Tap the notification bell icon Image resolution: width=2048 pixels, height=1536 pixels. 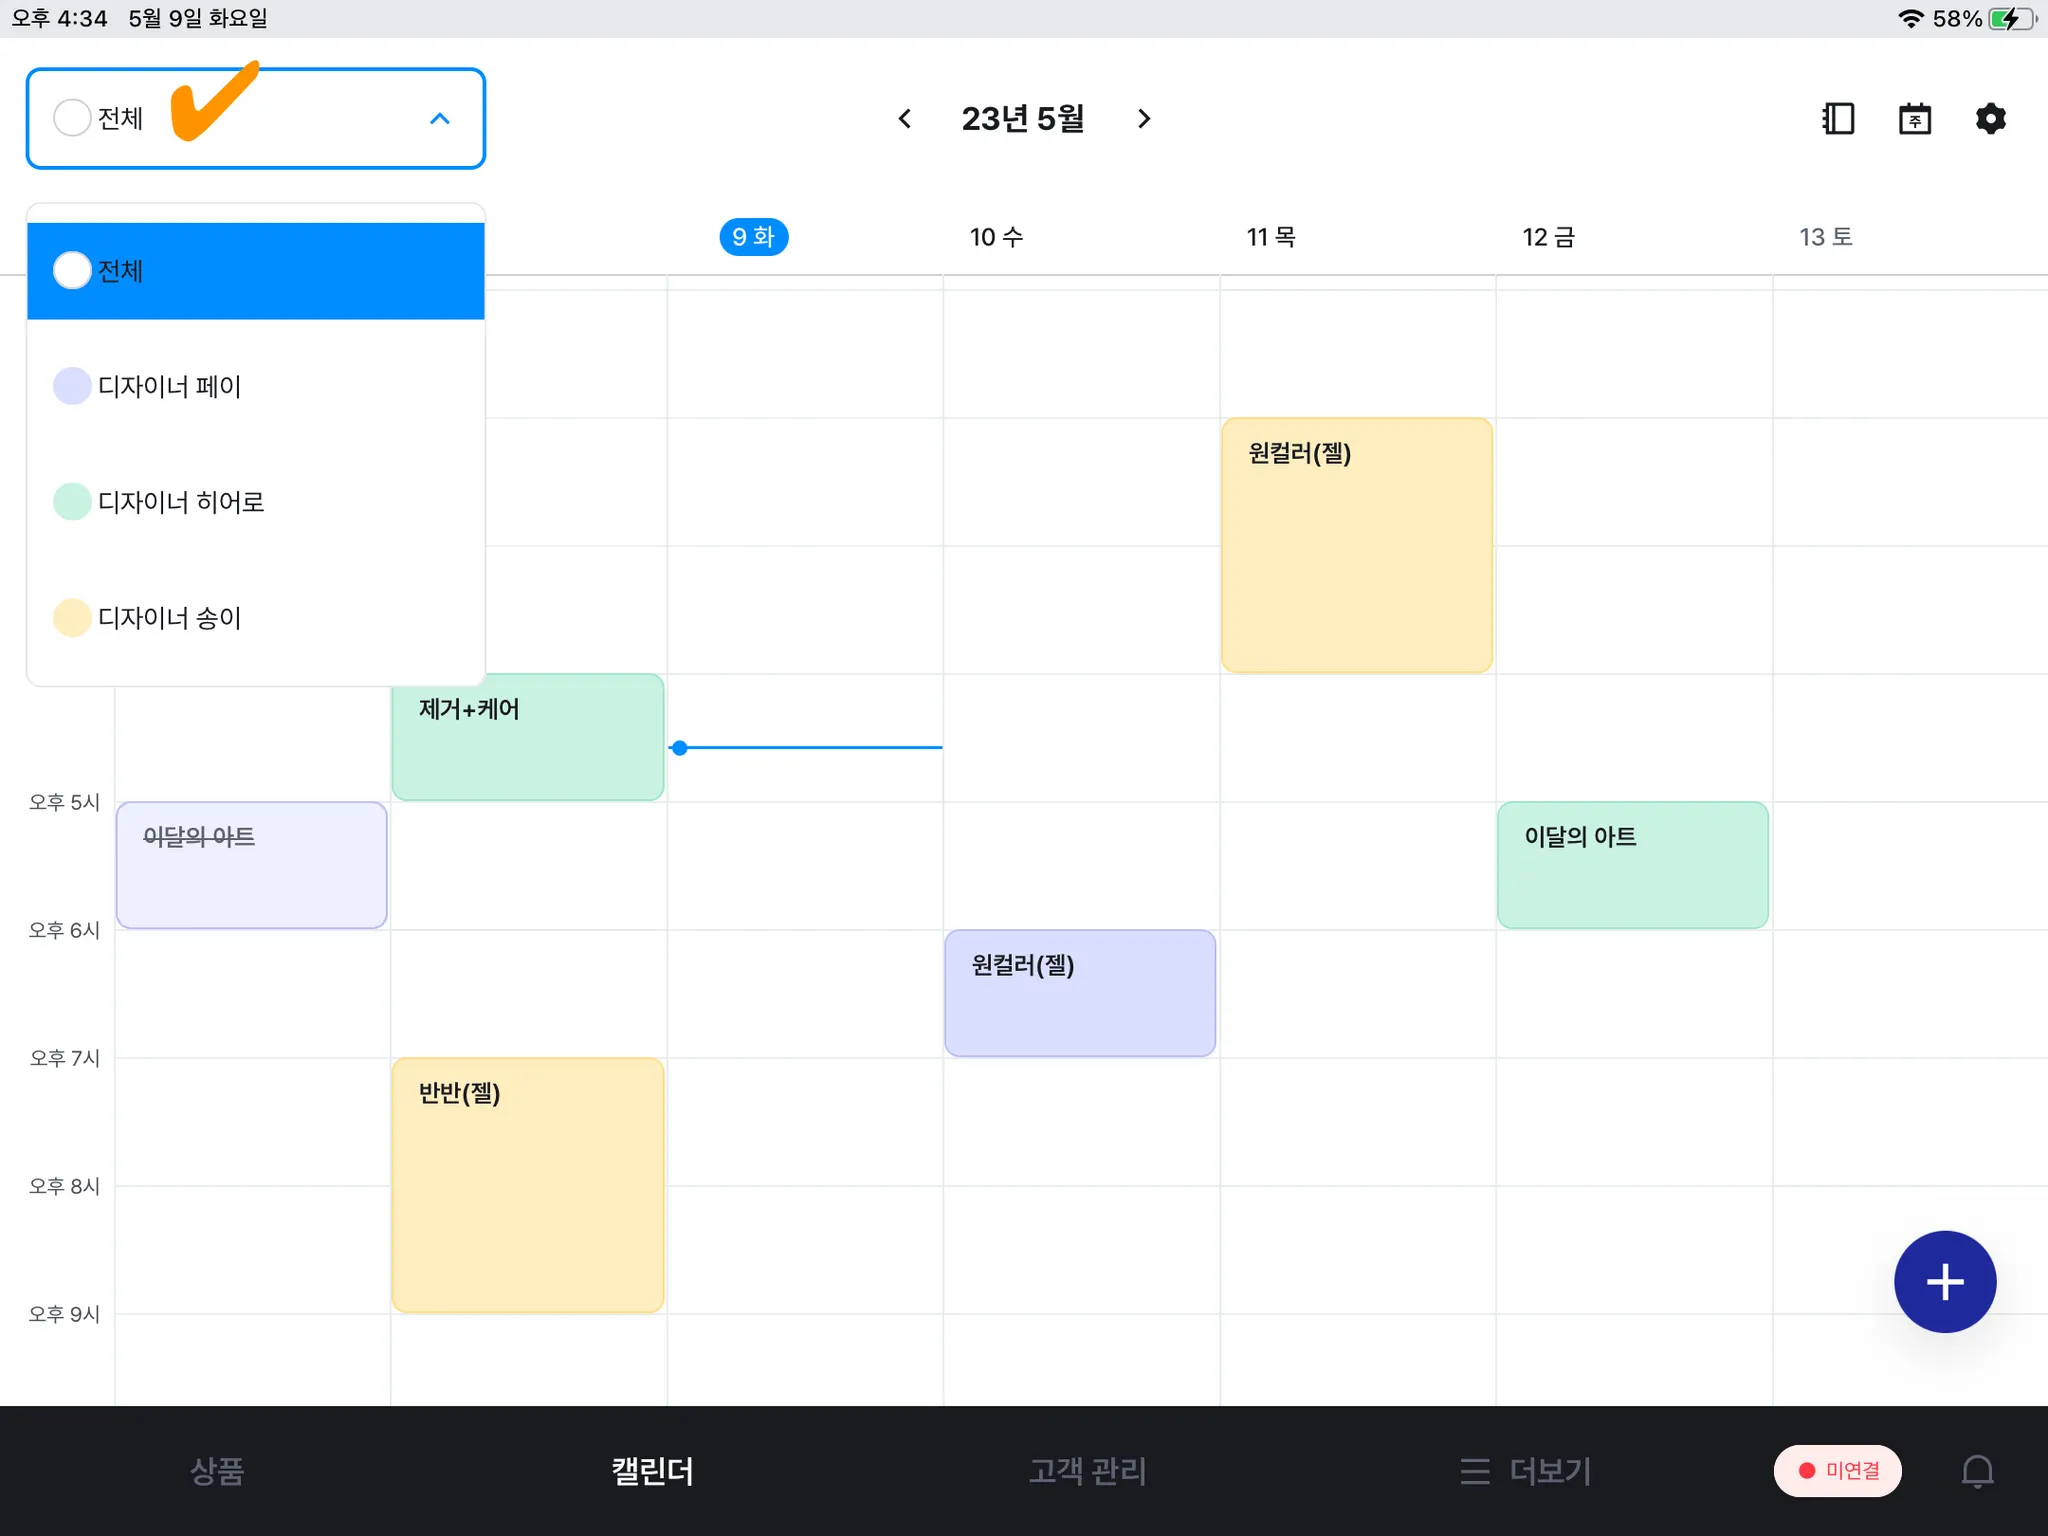point(1977,1471)
